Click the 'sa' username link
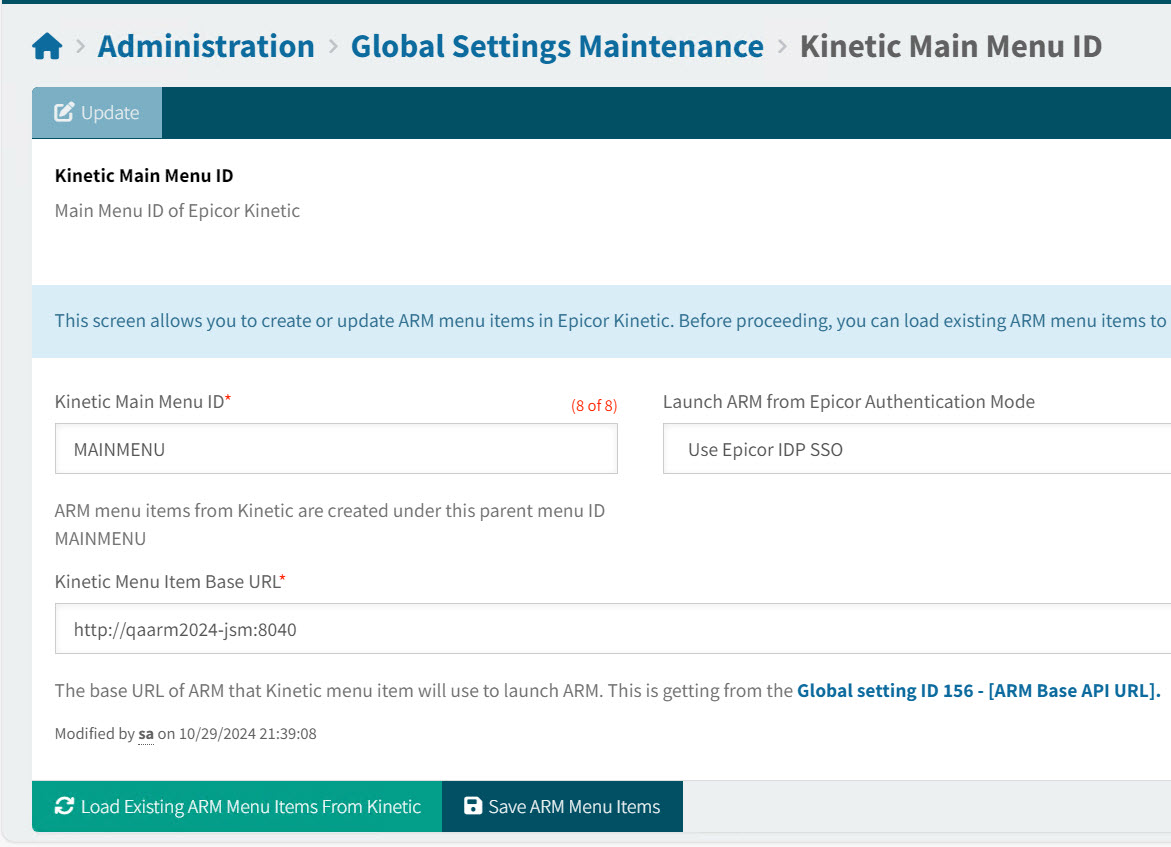 click(145, 733)
